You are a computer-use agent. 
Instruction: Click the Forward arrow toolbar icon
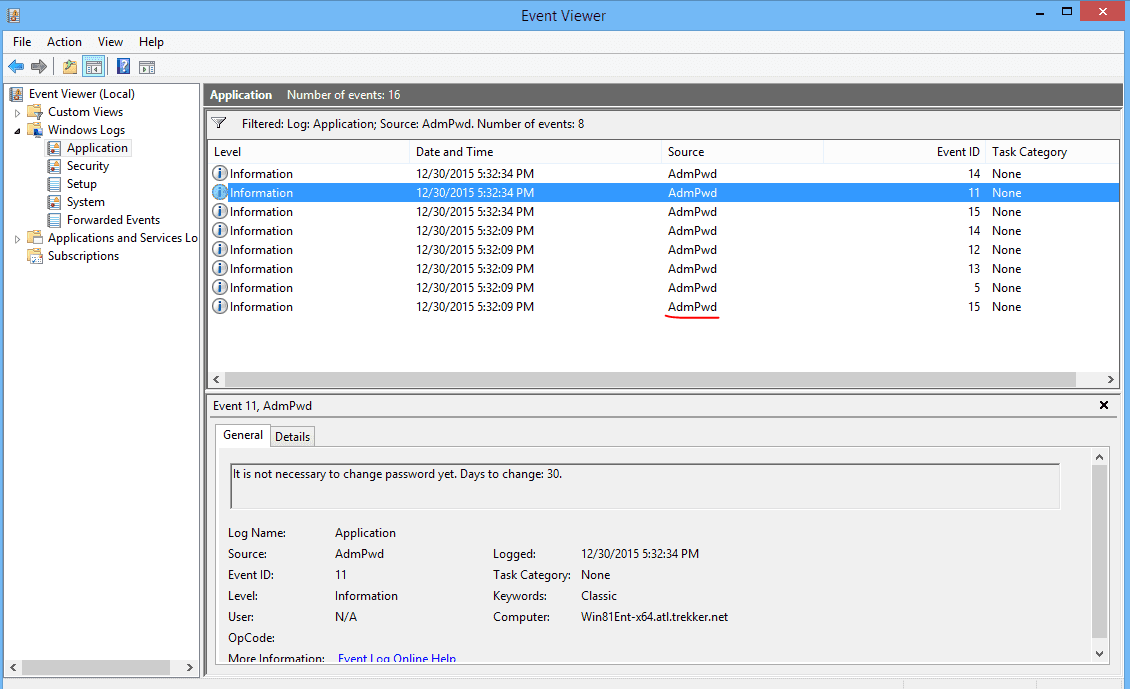pyautogui.click(x=39, y=67)
